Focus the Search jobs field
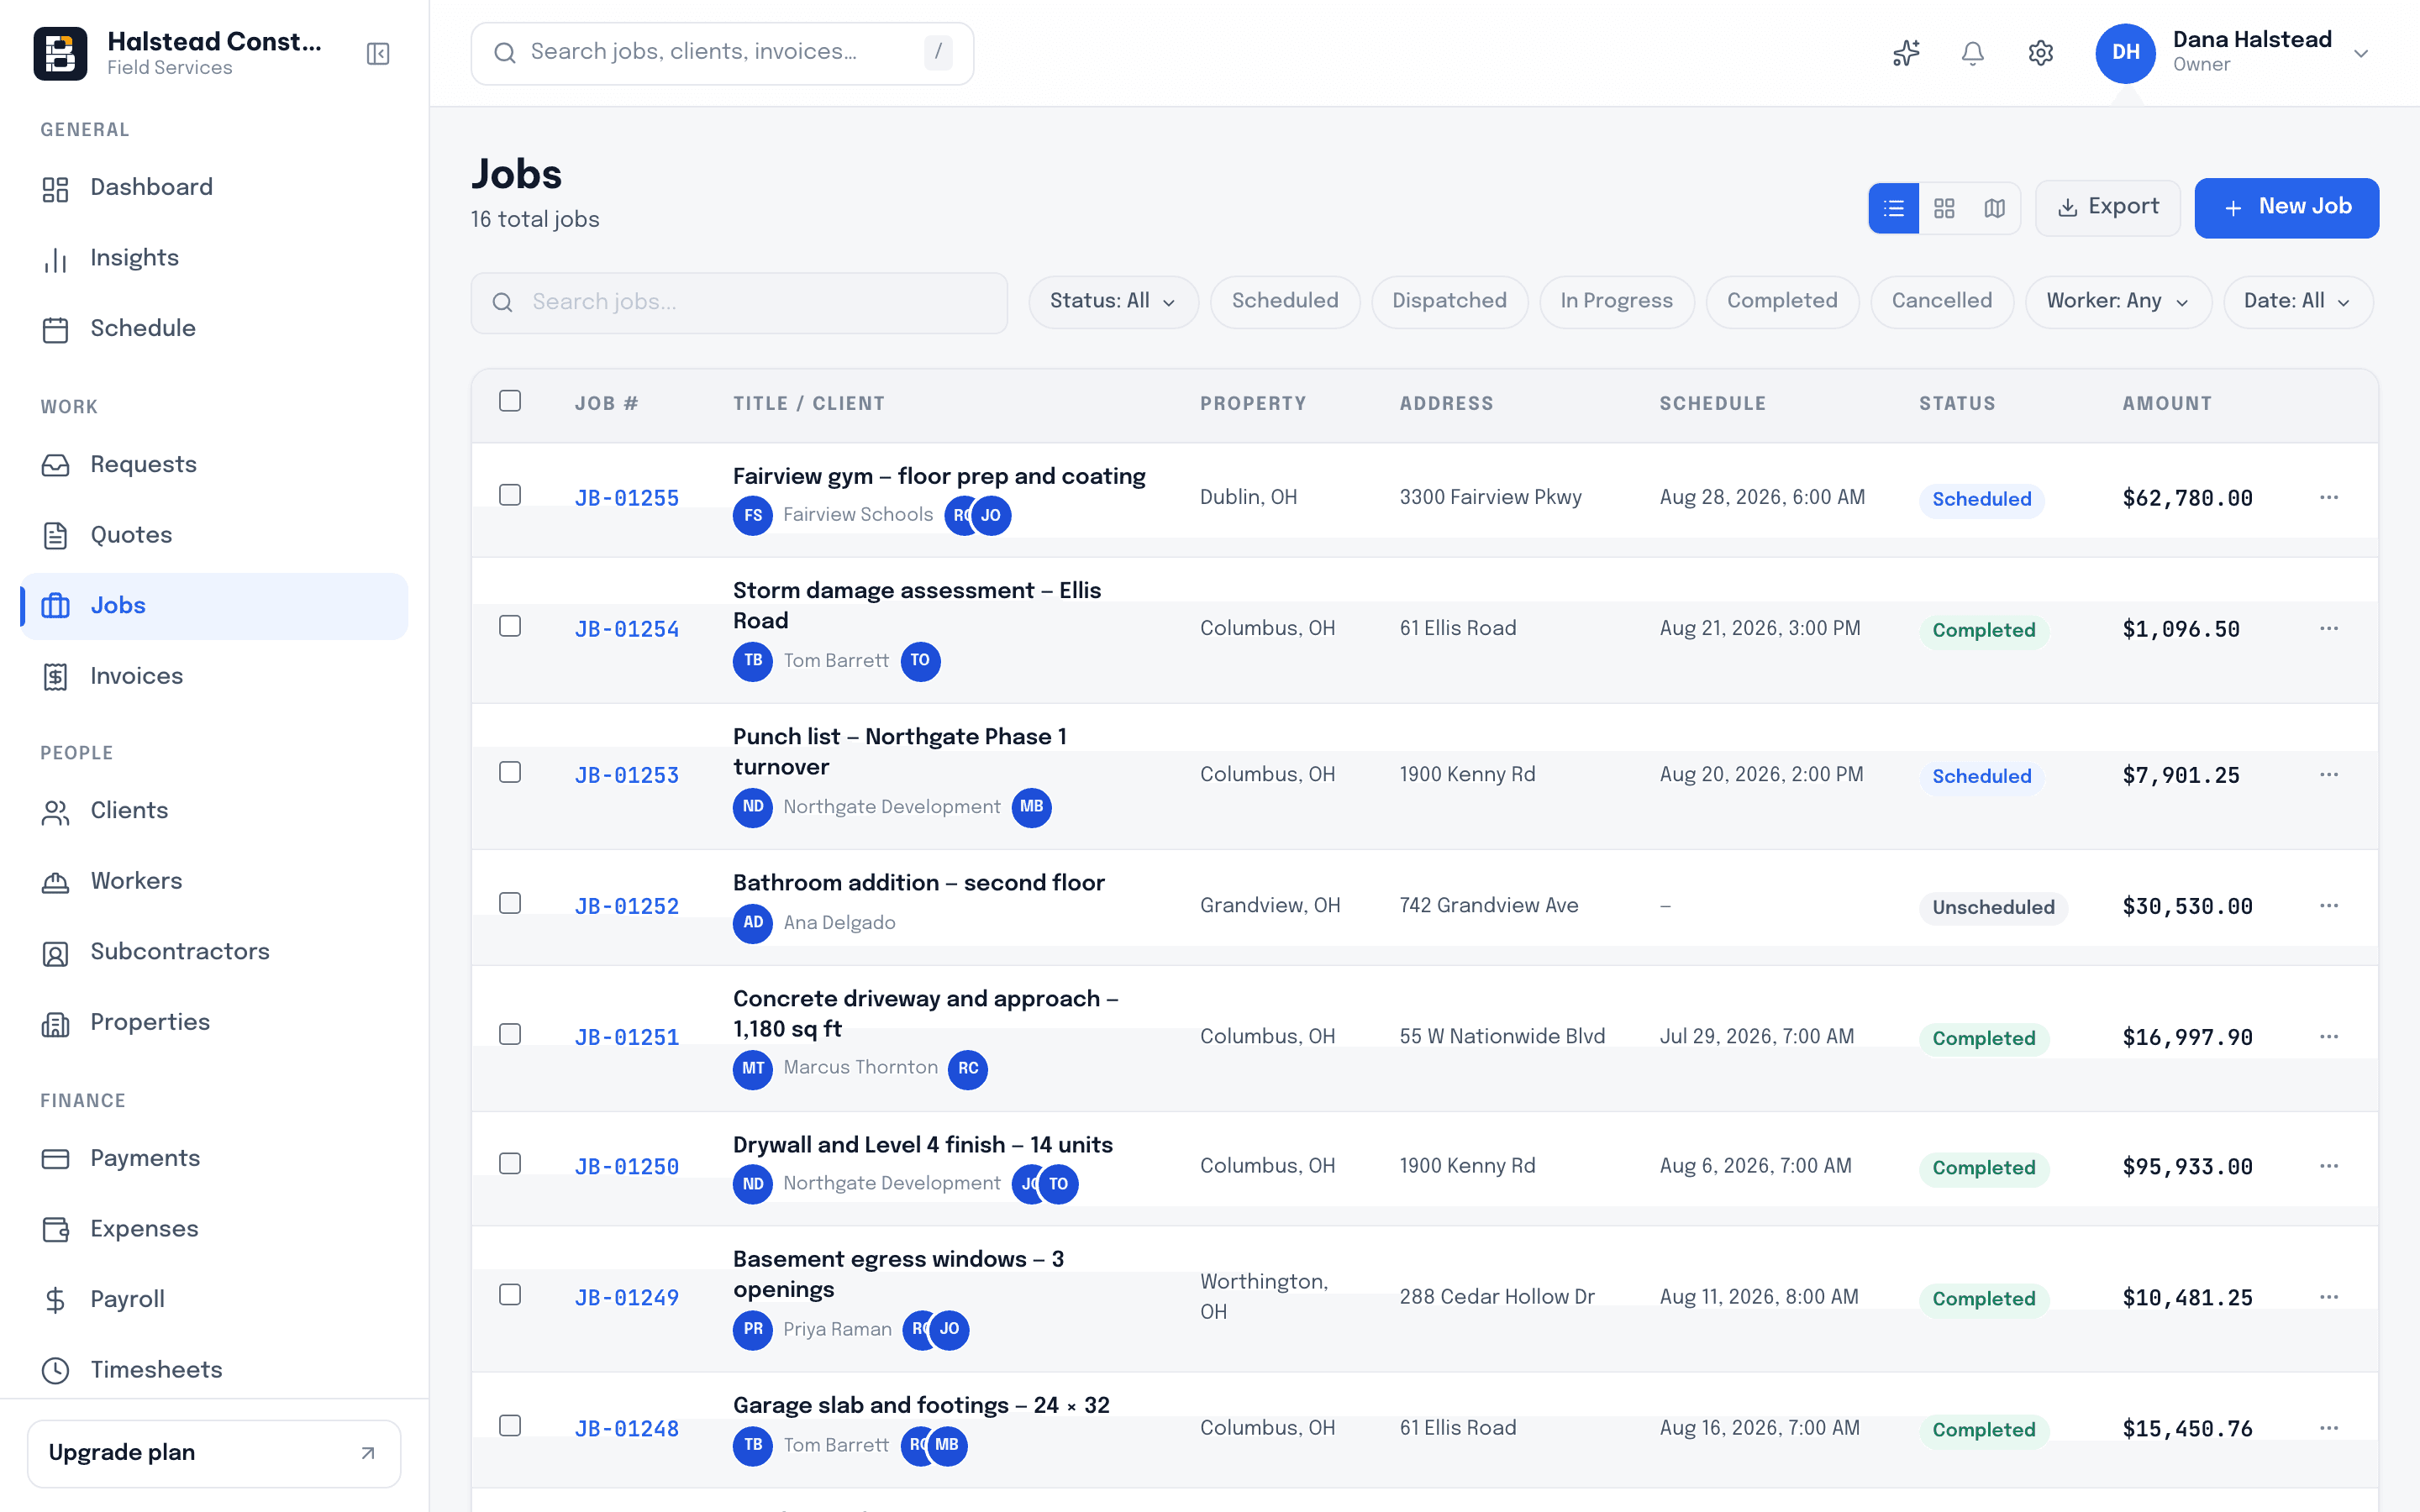 739,302
